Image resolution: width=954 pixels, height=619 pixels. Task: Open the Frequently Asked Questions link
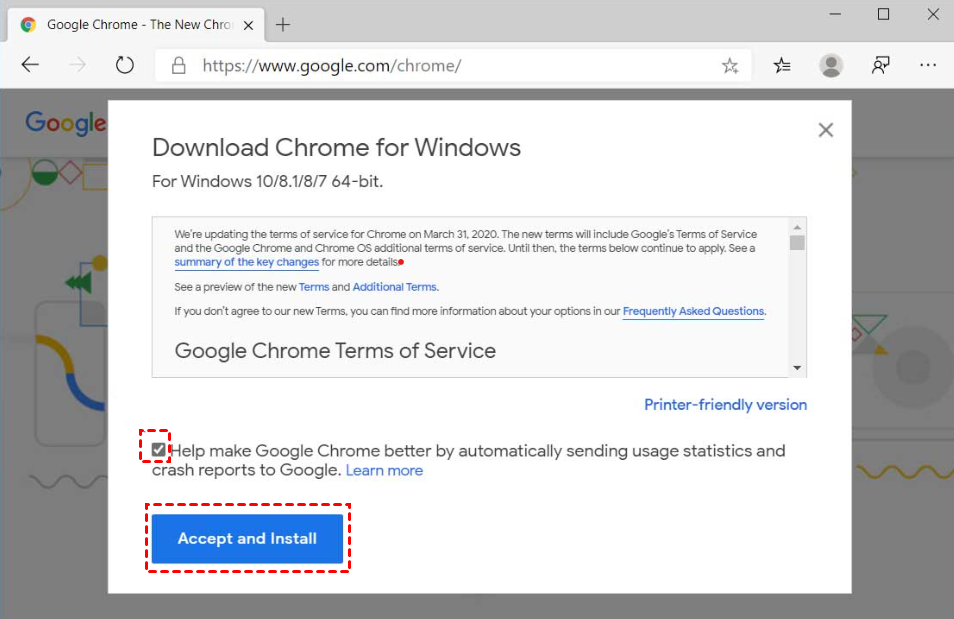[x=693, y=311]
